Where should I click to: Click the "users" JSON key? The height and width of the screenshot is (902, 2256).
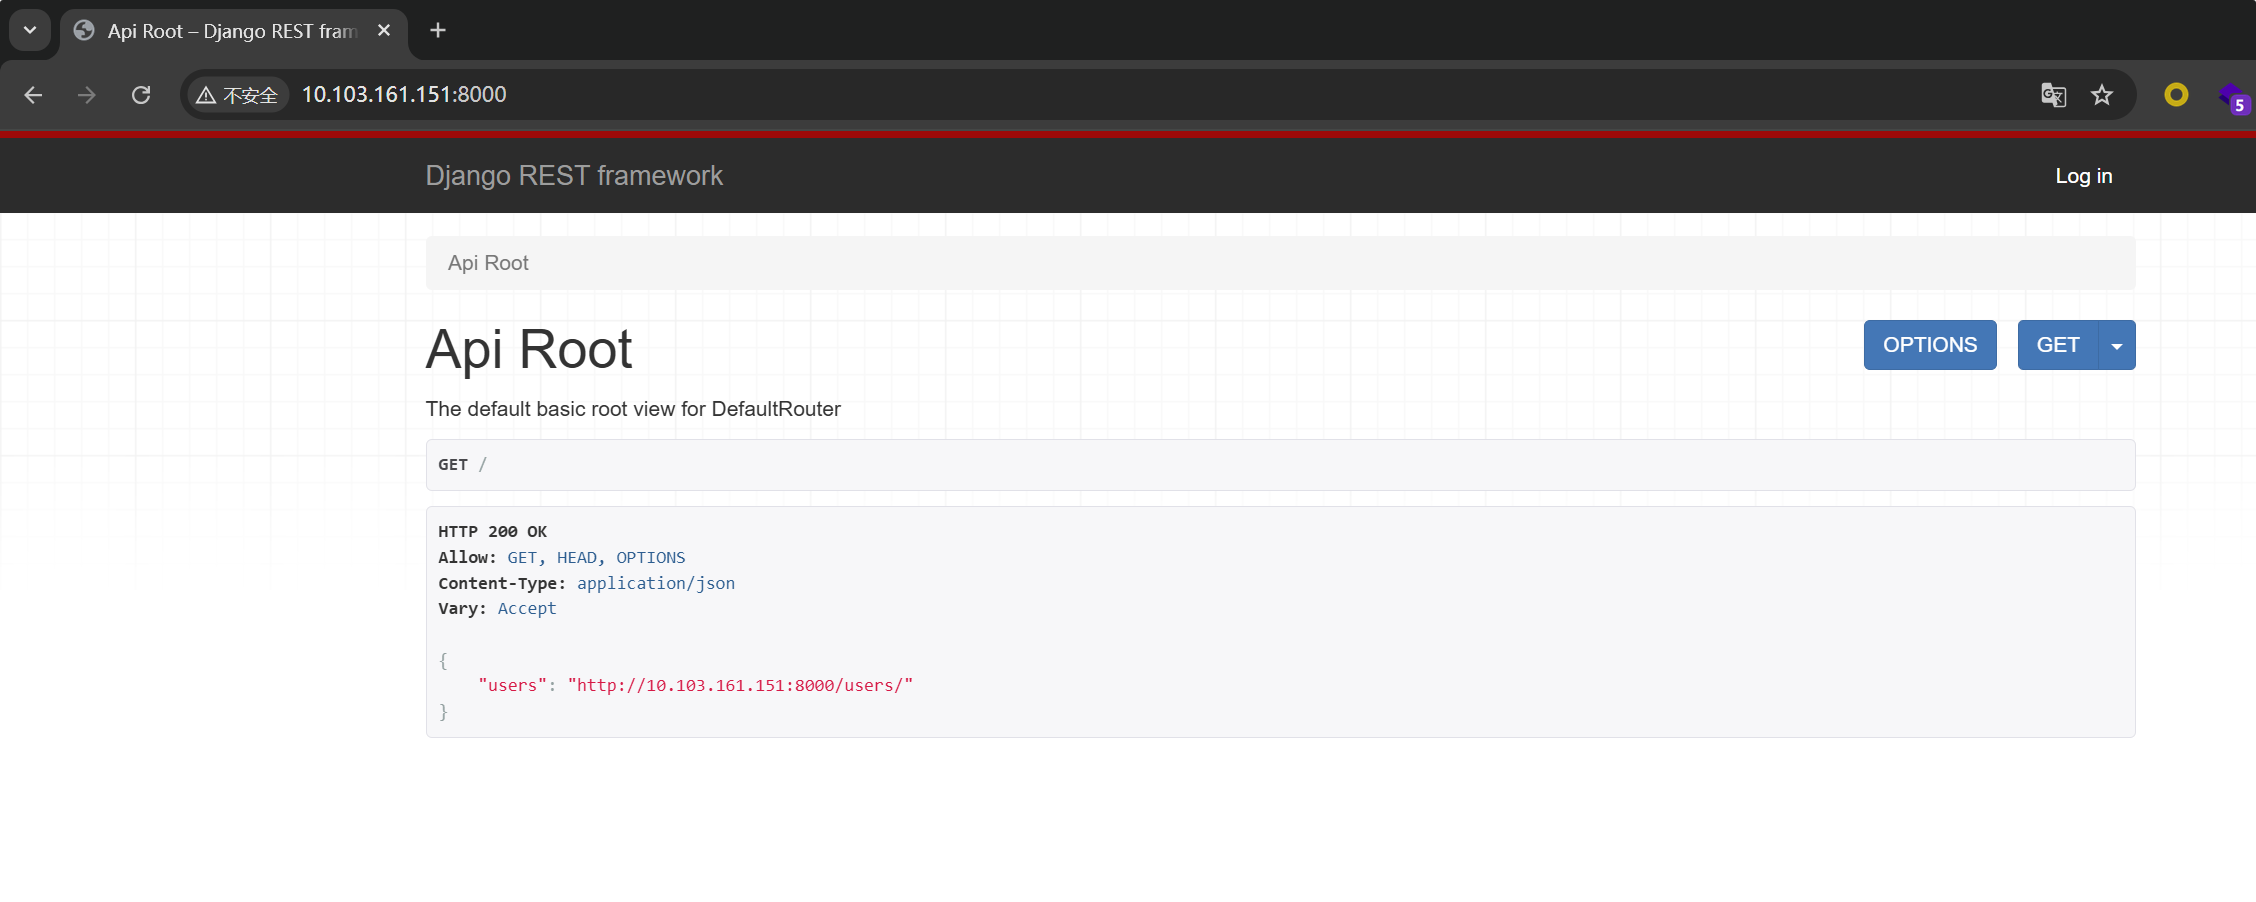(x=512, y=685)
